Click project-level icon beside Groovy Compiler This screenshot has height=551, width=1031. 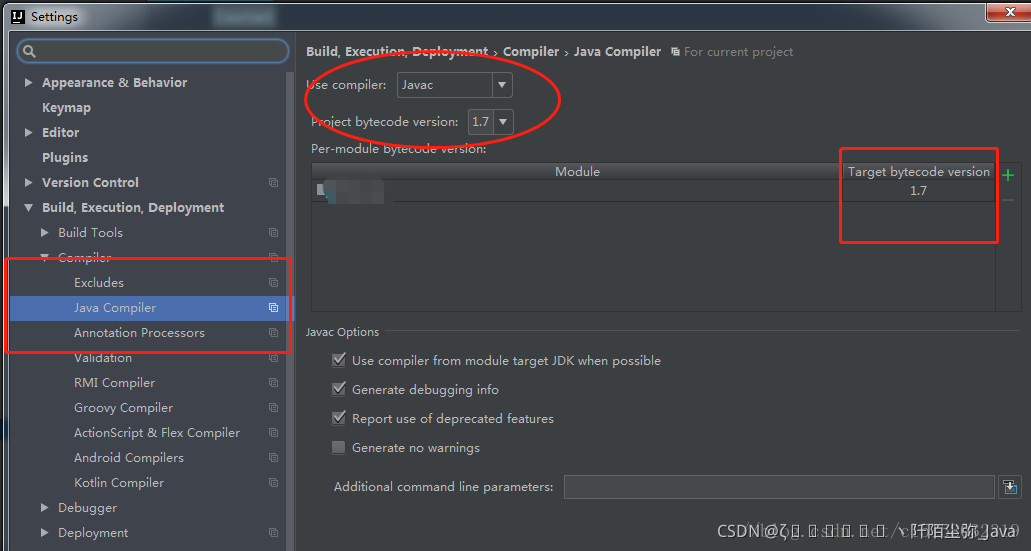[x=274, y=408]
